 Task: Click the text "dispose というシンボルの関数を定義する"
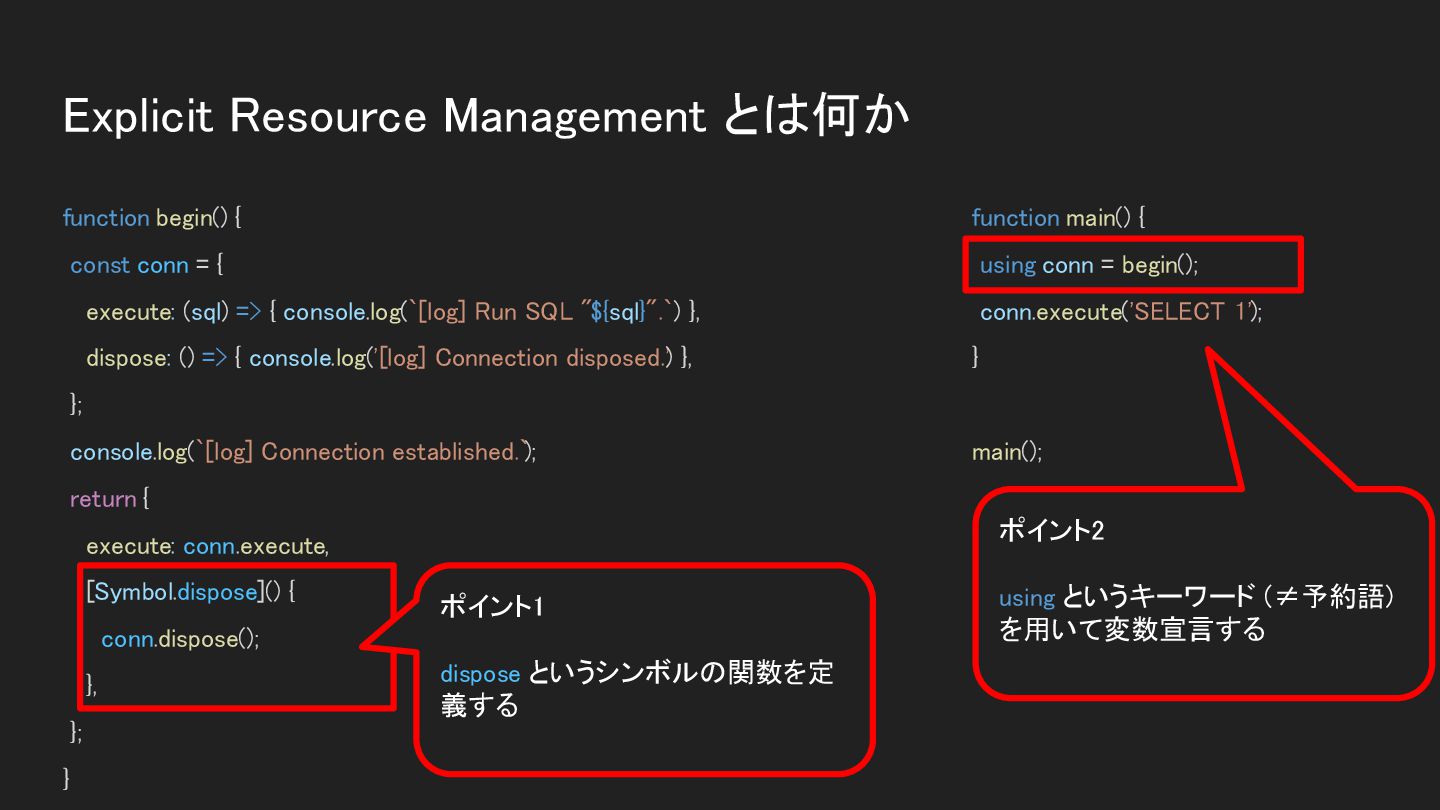[637, 689]
